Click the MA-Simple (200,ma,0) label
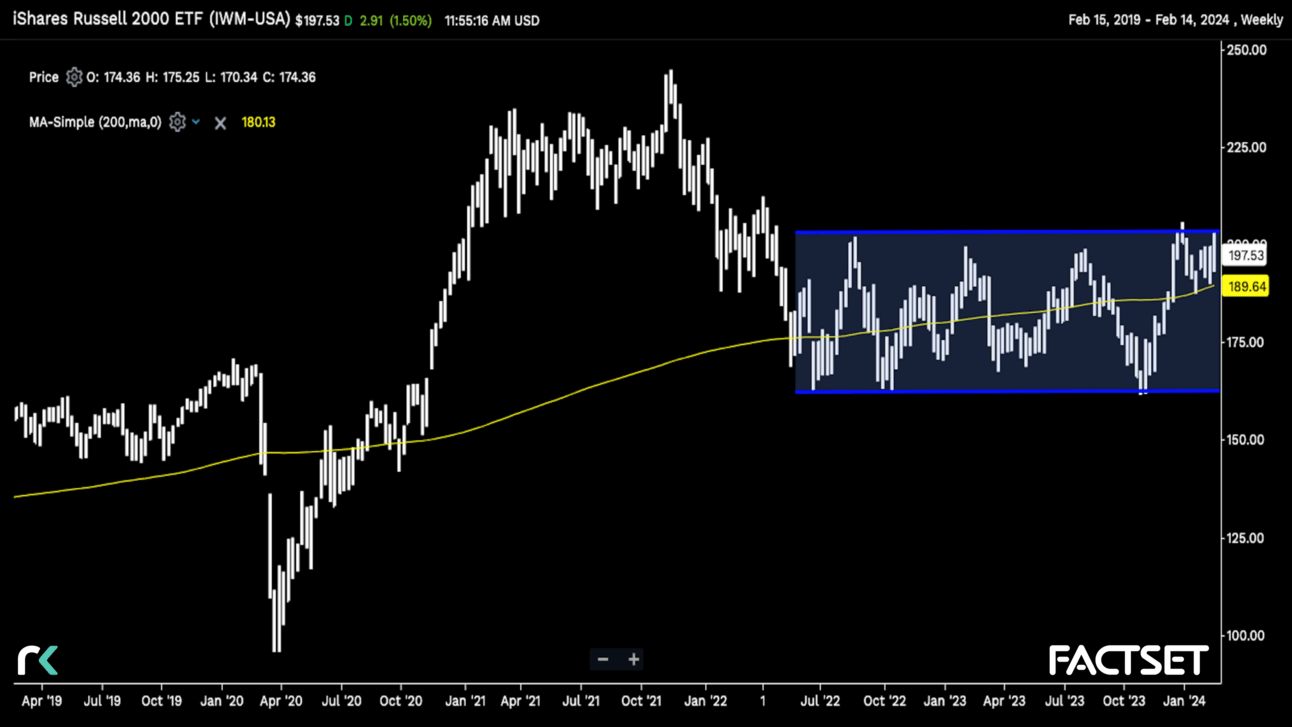1292x727 pixels. coord(95,122)
